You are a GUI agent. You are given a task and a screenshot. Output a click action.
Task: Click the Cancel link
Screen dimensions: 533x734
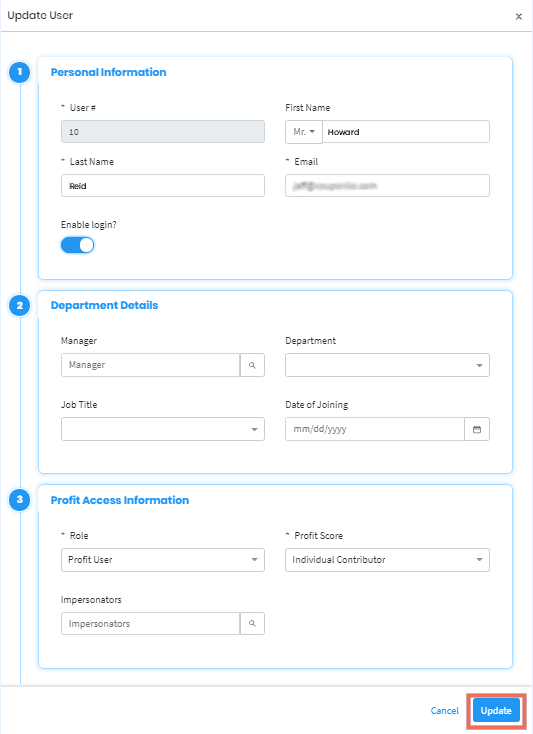point(445,711)
